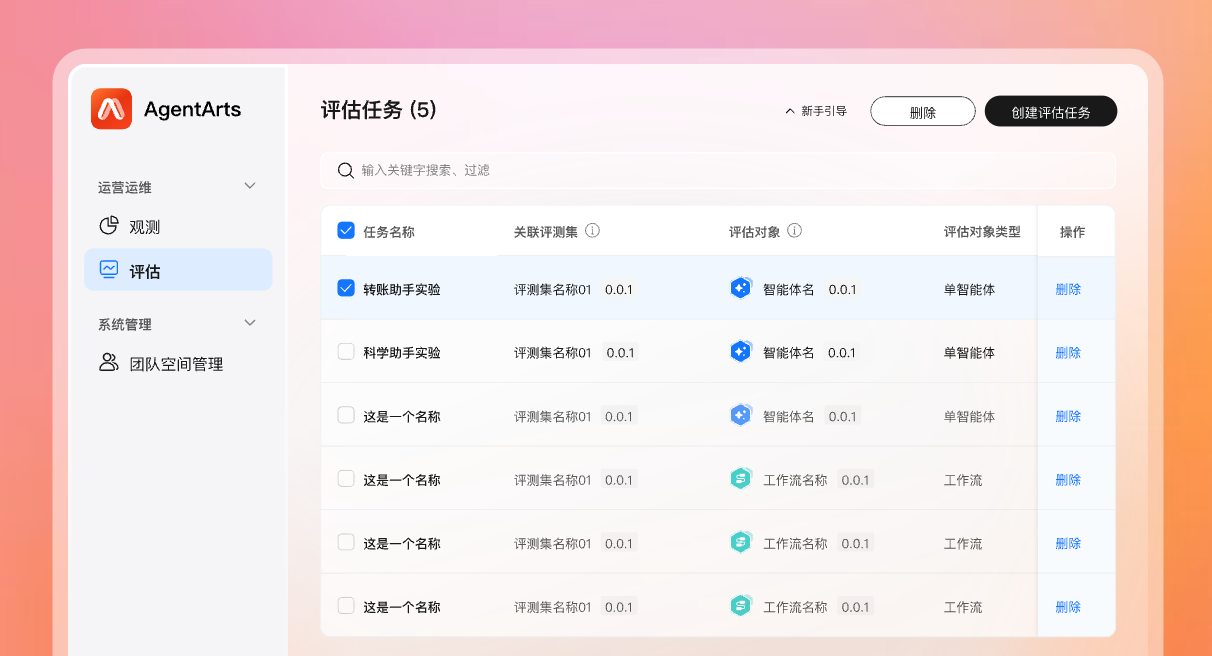The image size is (1212, 656).
Task: Click the top 删除 outlined button
Action: pos(922,112)
